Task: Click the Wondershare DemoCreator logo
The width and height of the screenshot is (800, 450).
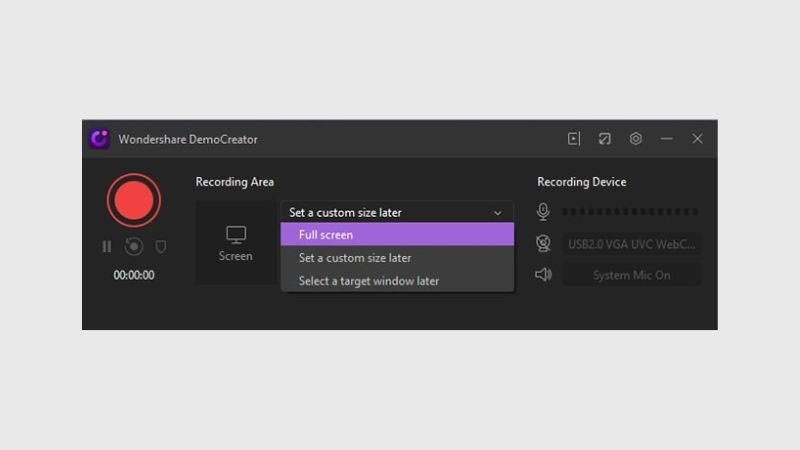Action: tap(99, 139)
